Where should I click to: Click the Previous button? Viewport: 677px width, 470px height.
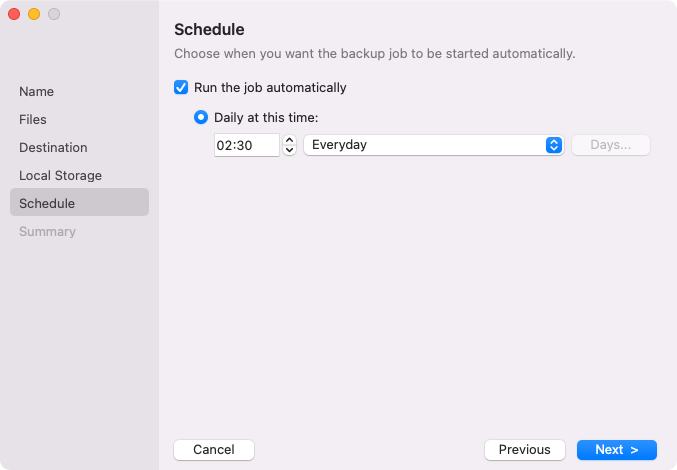click(x=524, y=450)
